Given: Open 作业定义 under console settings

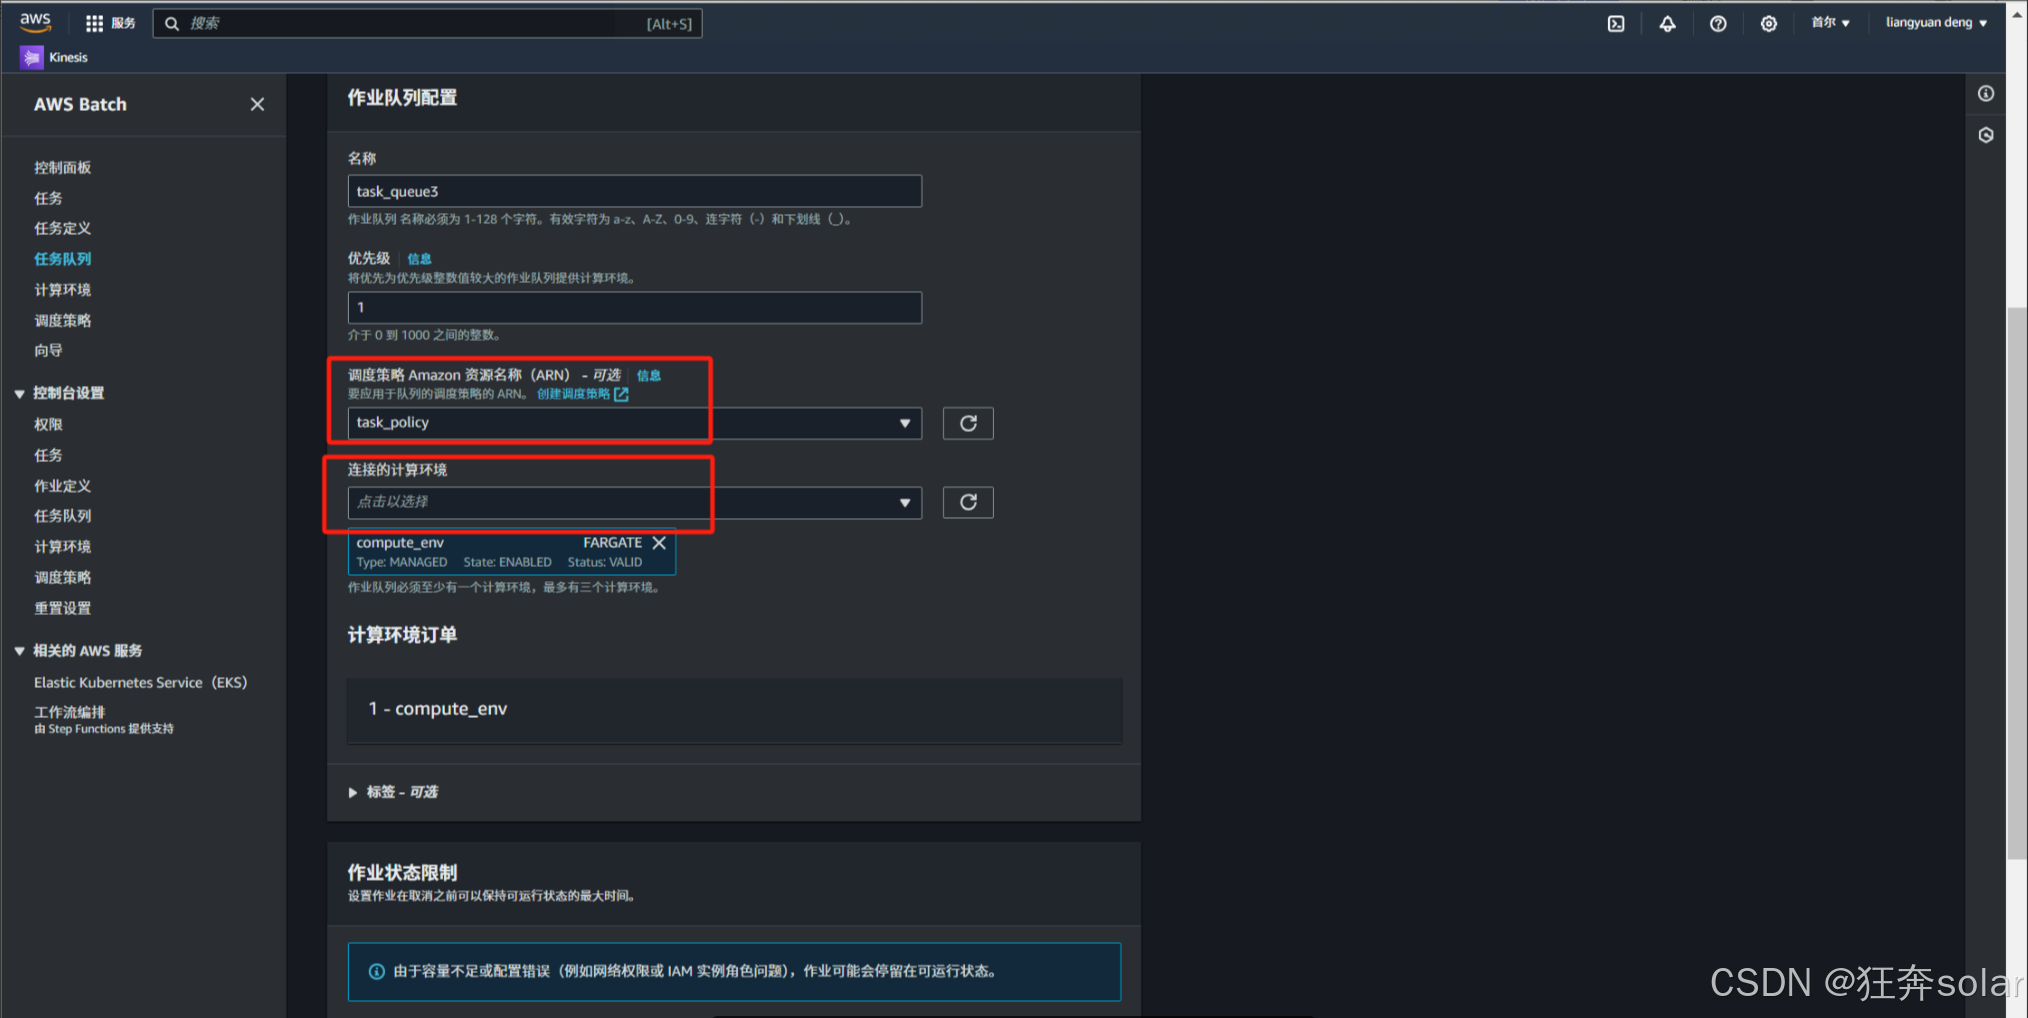Looking at the screenshot, I should tap(62, 486).
